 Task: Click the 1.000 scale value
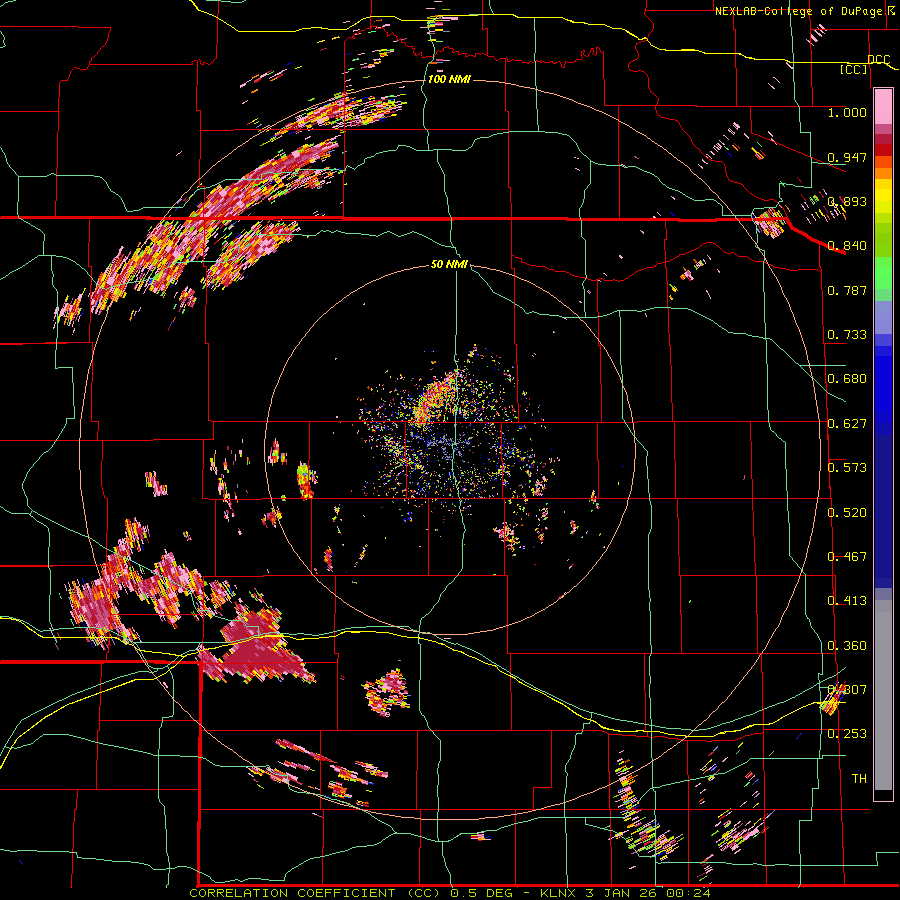point(847,112)
